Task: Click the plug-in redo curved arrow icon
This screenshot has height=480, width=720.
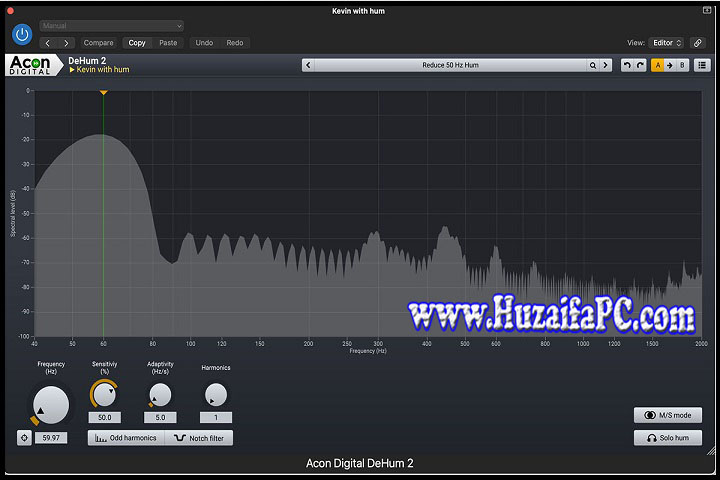Action: [640, 65]
